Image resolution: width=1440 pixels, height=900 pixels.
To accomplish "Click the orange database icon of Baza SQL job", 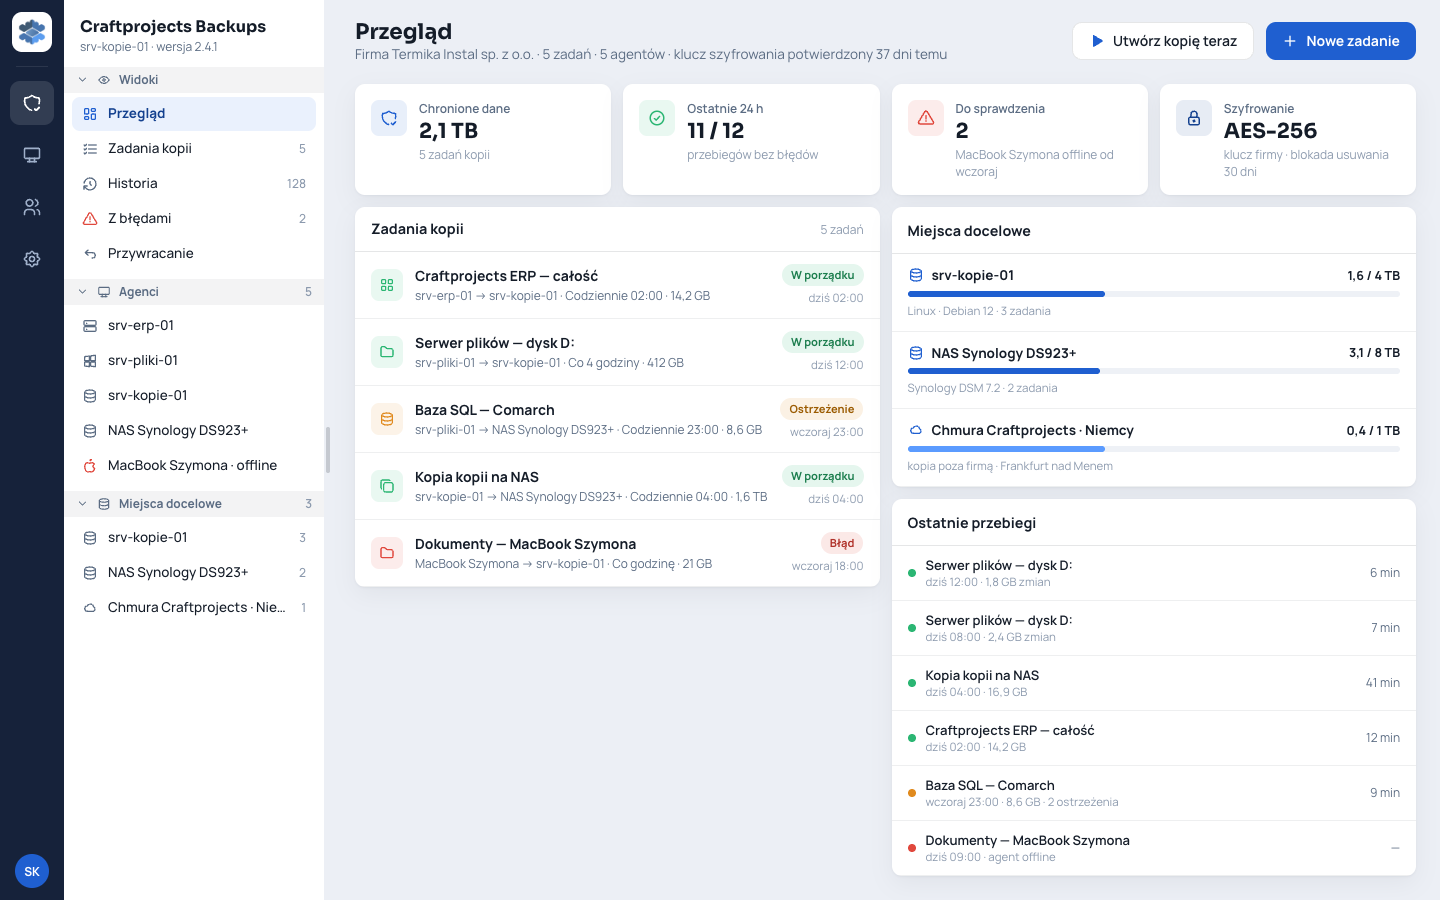I will click(x=387, y=419).
